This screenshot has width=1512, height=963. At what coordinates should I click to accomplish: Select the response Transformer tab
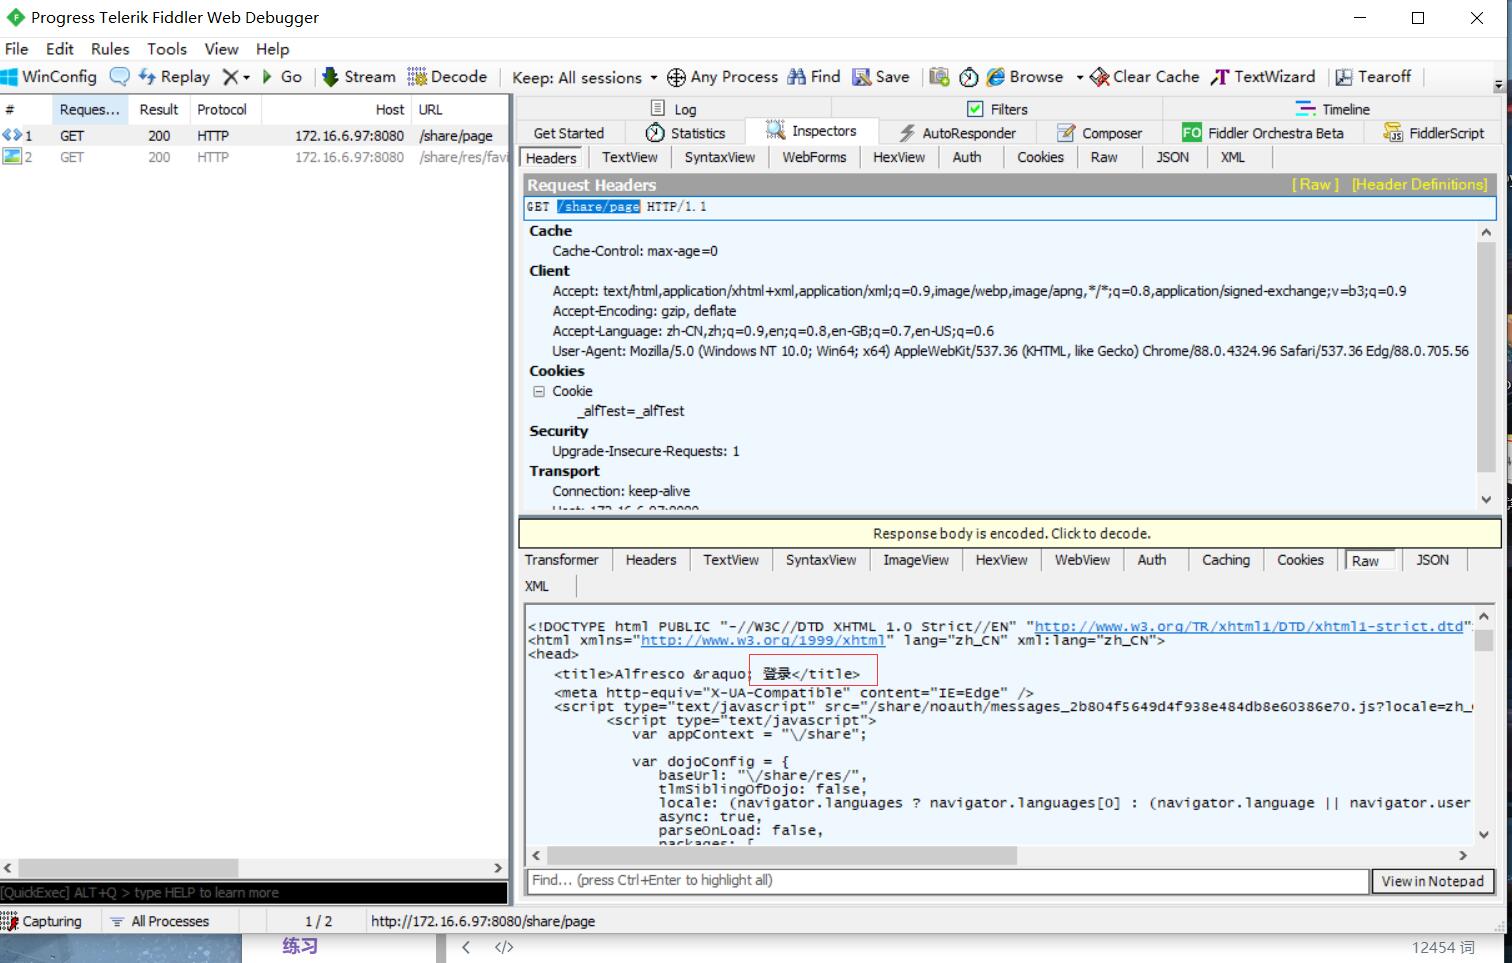561,560
